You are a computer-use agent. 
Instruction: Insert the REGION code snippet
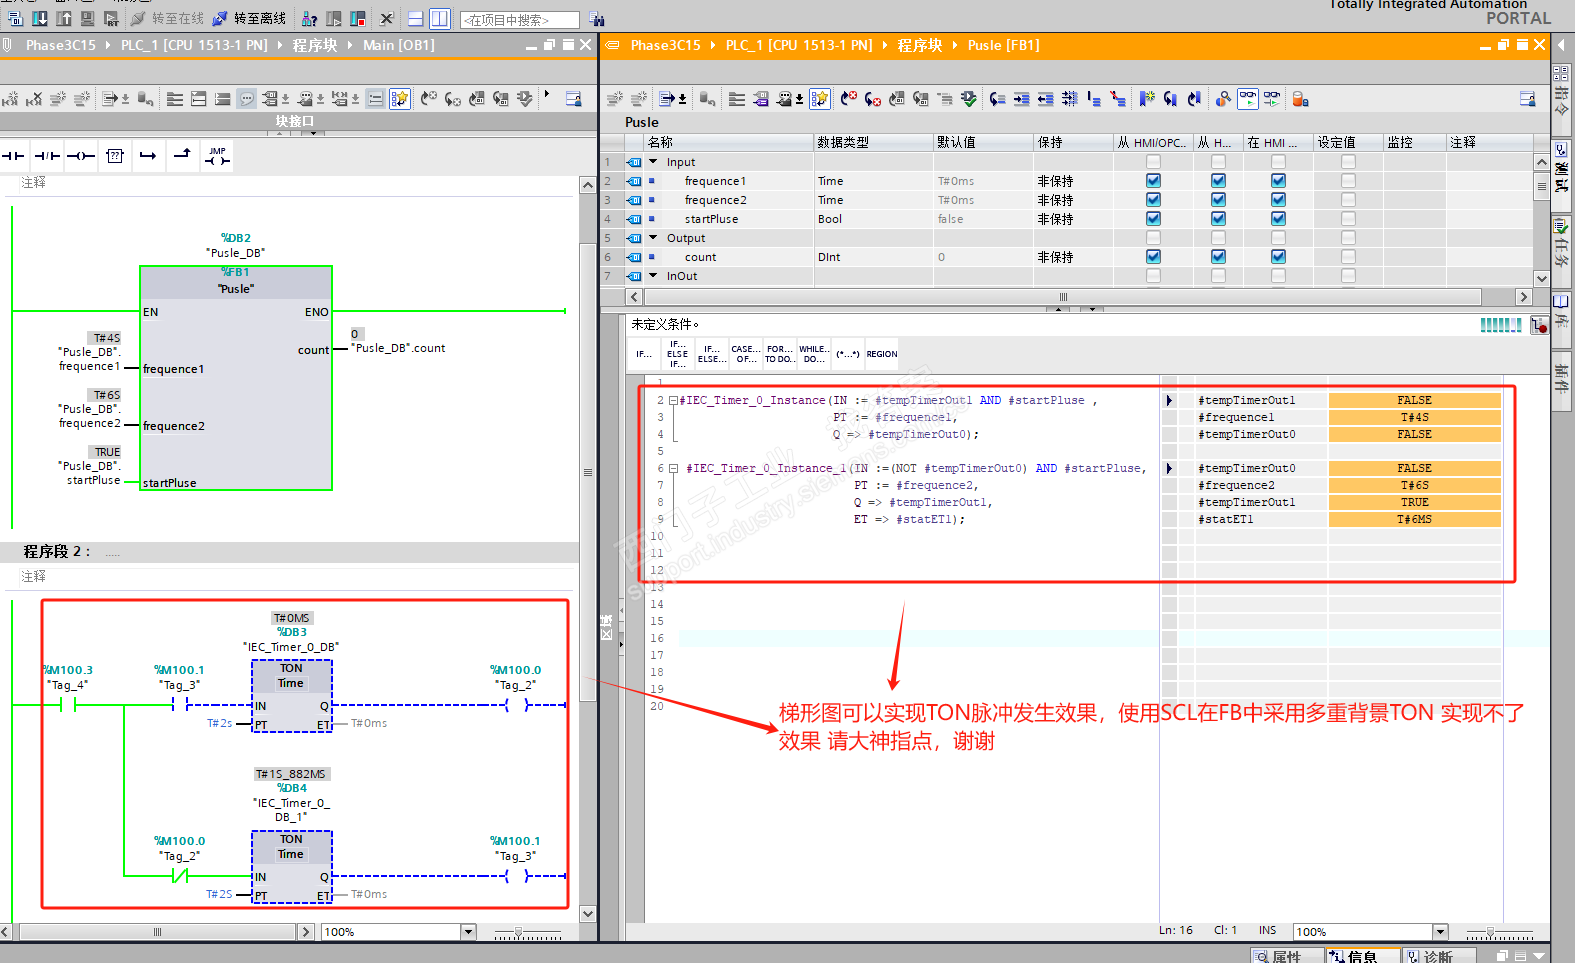pyautogui.click(x=881, y=354)
